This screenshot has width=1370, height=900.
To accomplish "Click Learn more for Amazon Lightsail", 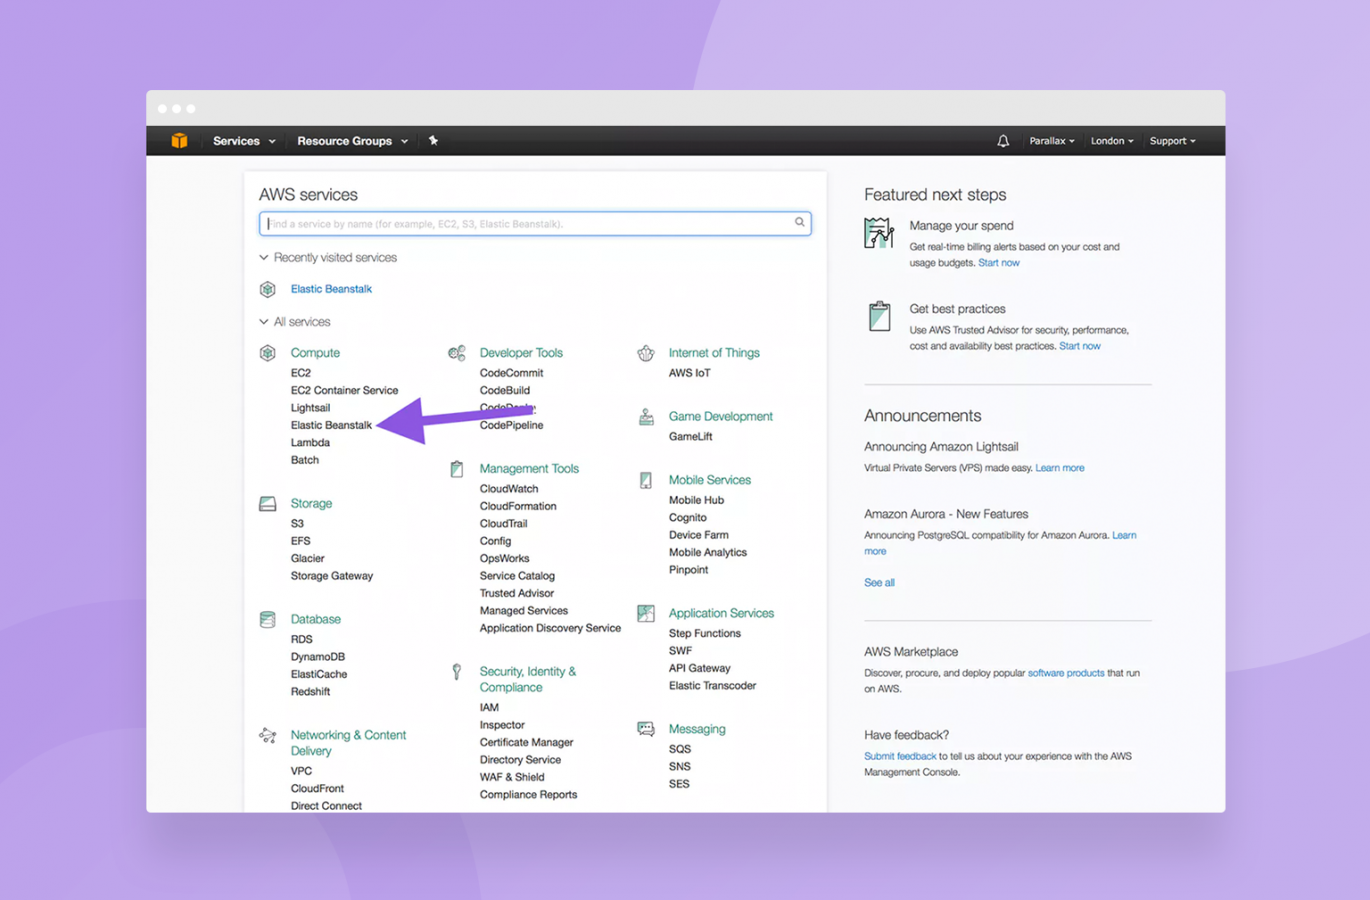I will tap(1060, 468).
